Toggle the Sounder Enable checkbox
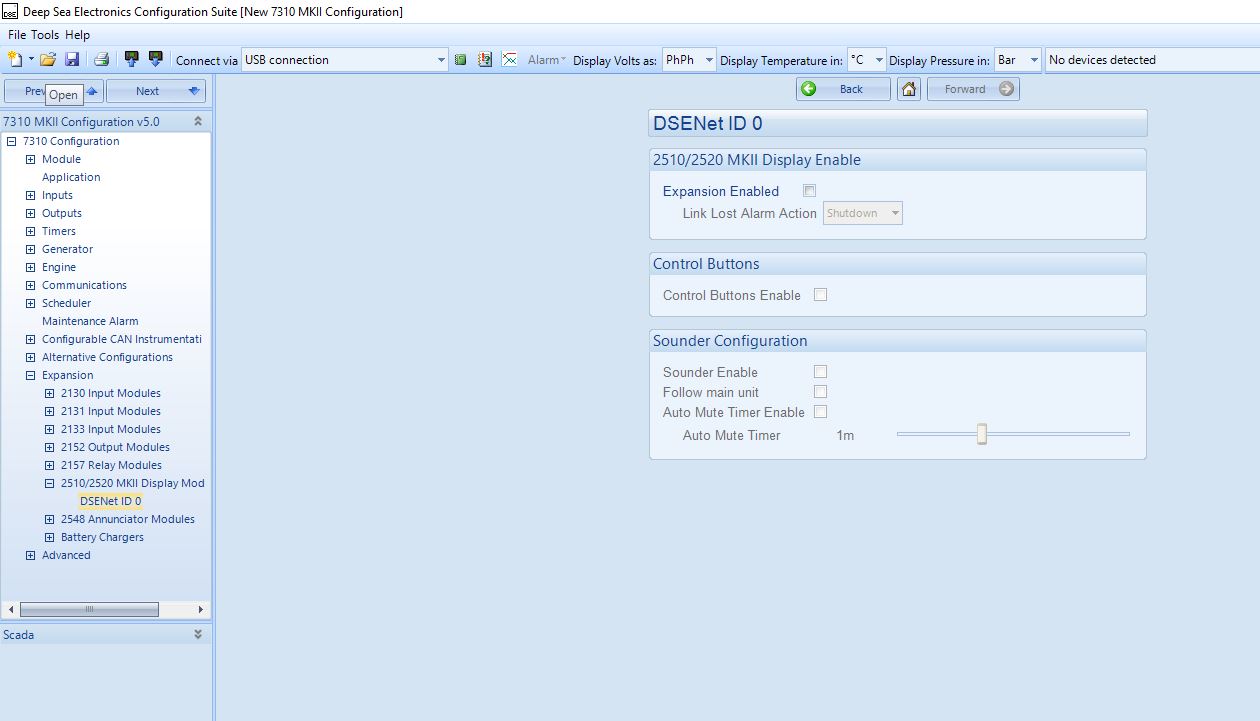This screenshot has width=1260, height=721. click(x=820, y=372)
